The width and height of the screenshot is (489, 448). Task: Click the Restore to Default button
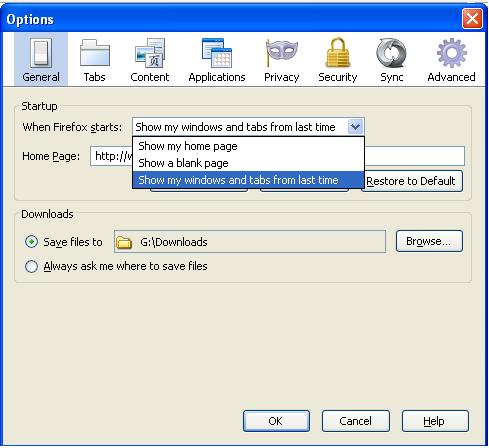tap(413, 181)
